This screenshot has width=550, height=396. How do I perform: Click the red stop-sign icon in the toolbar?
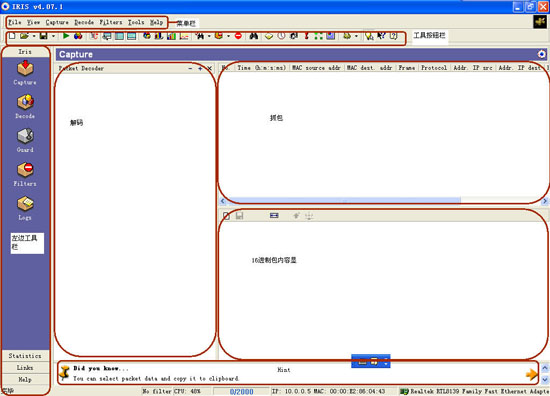coord(238,36)
